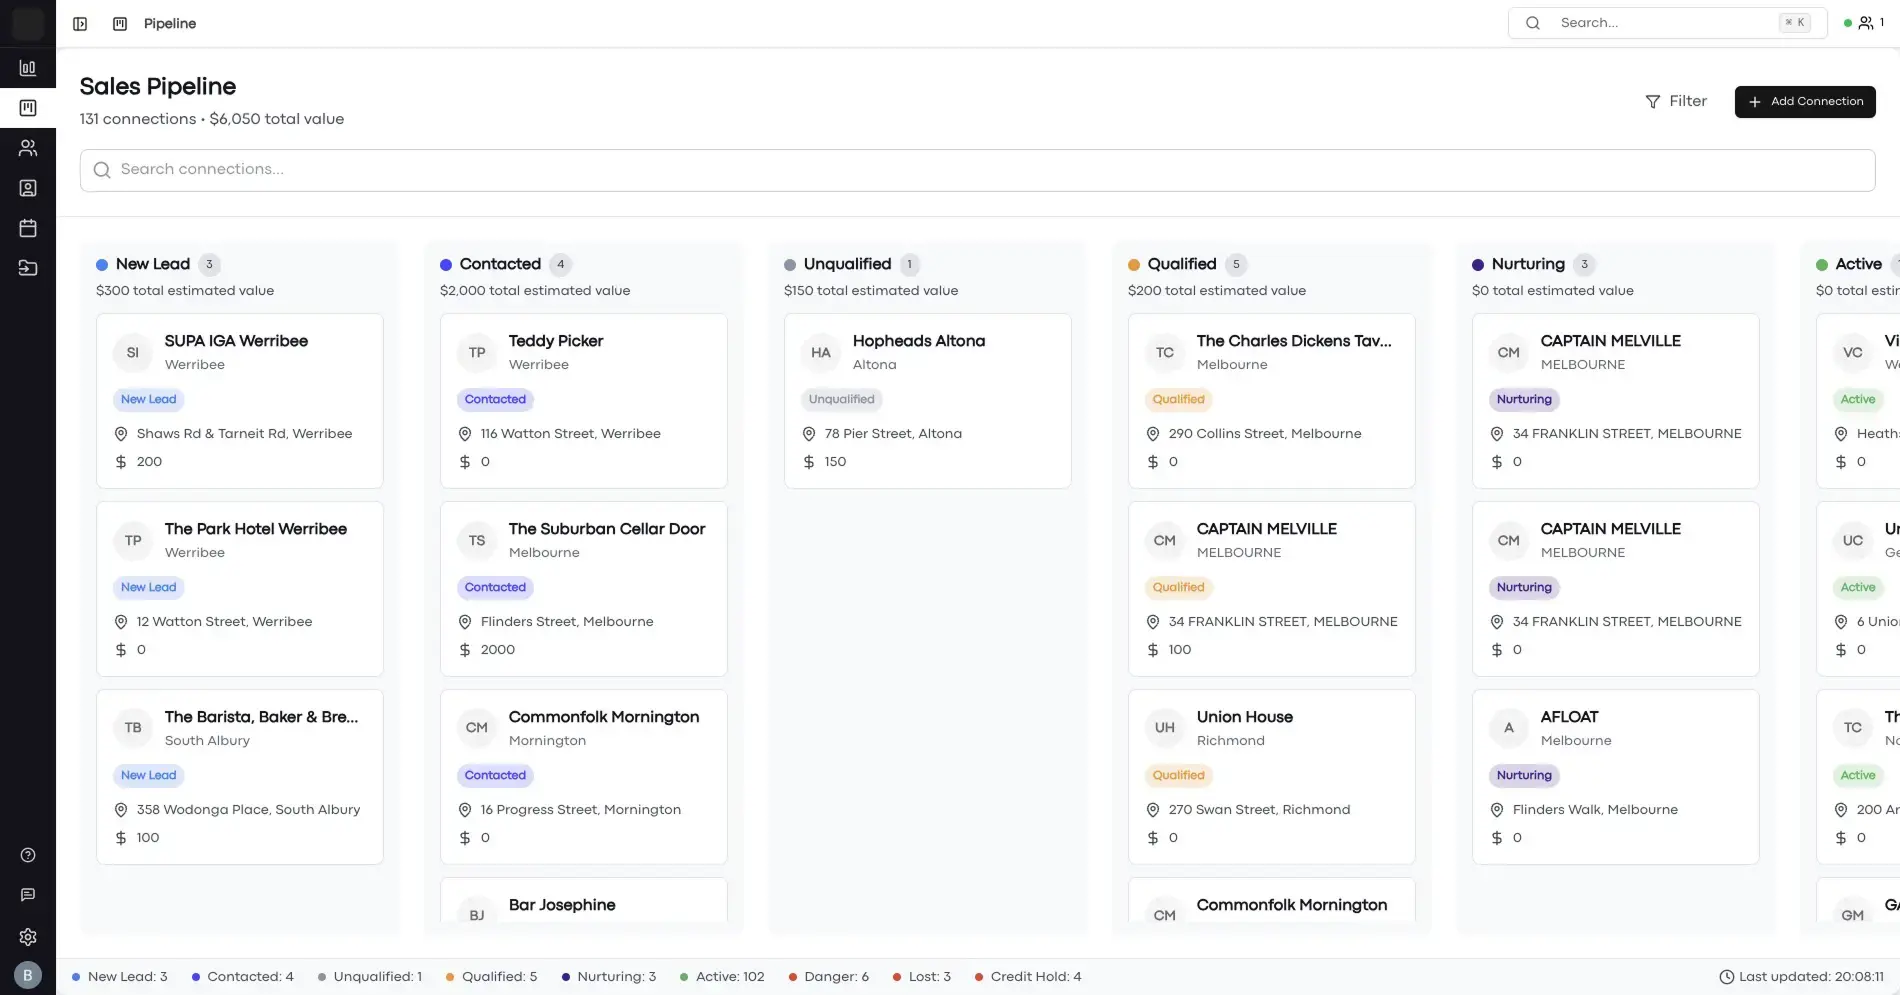Open the help question mark icon

coord(28,855)
